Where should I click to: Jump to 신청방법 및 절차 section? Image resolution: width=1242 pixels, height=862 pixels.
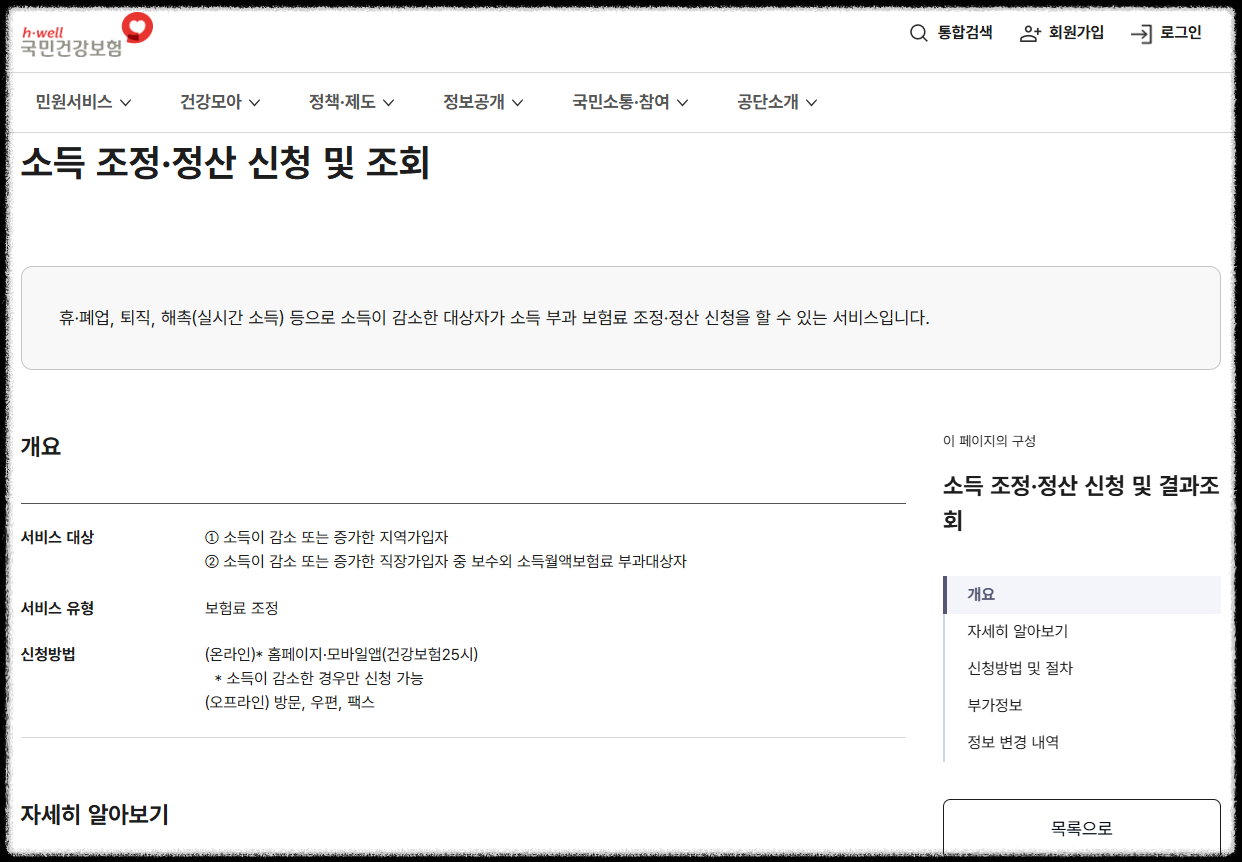pyautogui.click(x=1019, y=668)
